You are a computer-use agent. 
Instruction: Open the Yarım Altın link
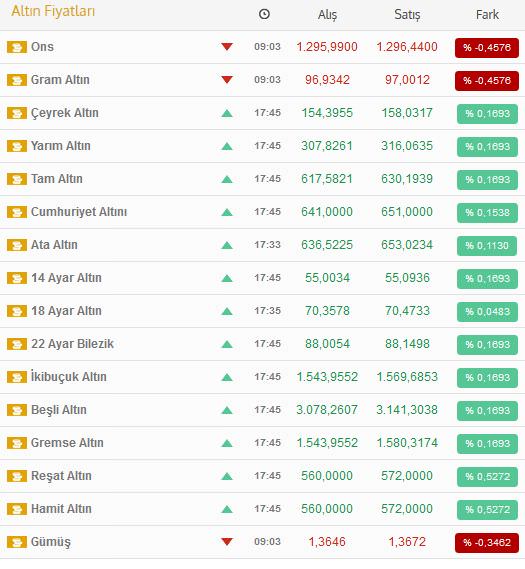(x=61, y=146)
